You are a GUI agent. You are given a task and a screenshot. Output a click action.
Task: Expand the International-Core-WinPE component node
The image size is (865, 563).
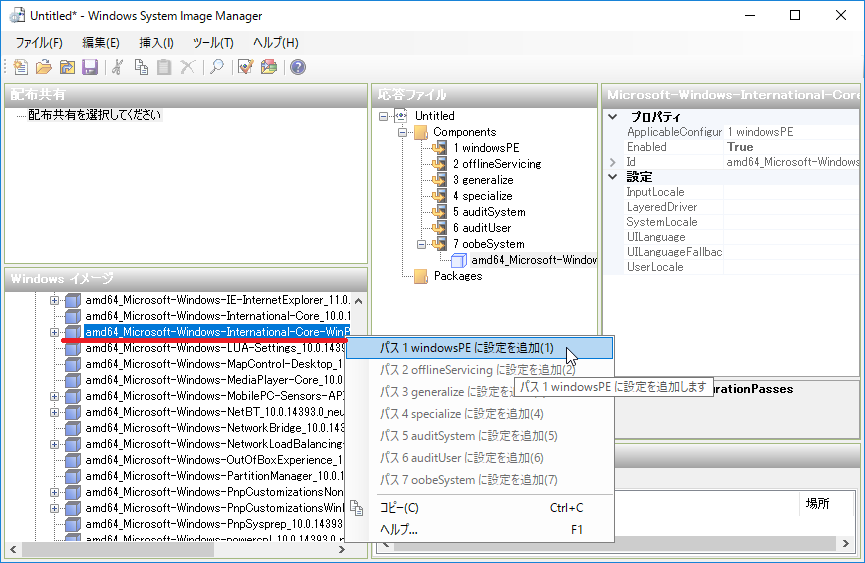tap(54, 333)
